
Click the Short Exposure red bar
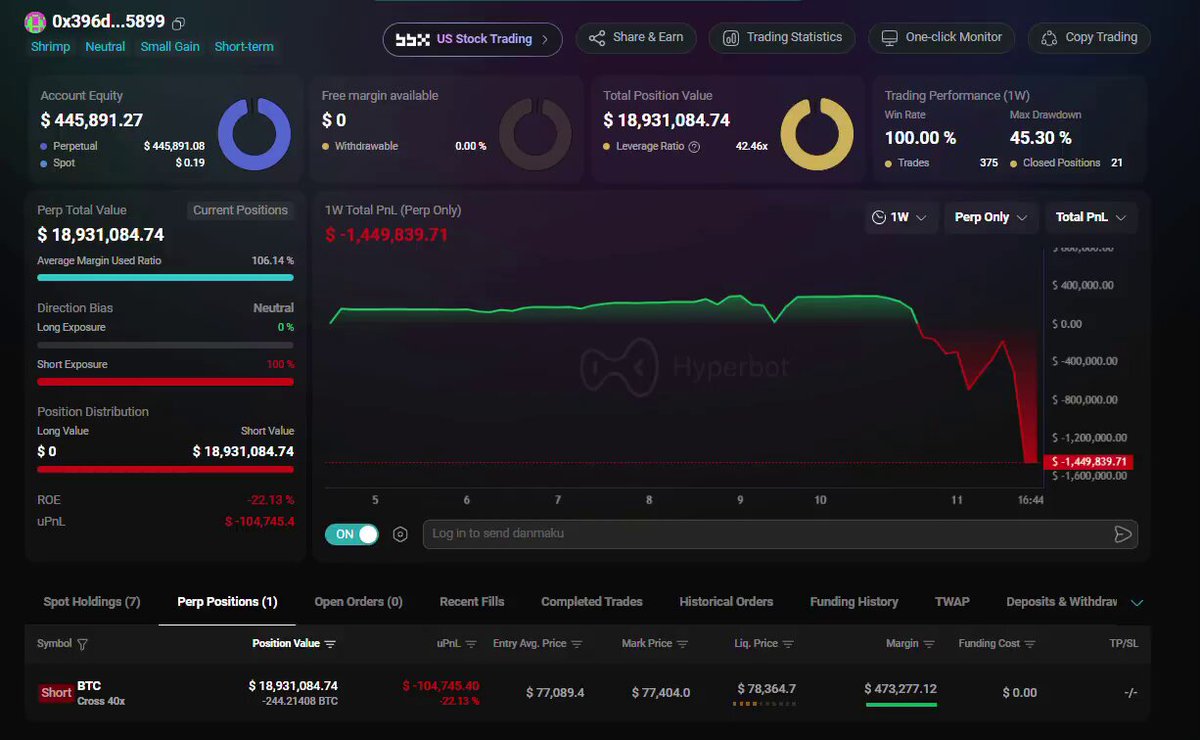click(165, 381)
